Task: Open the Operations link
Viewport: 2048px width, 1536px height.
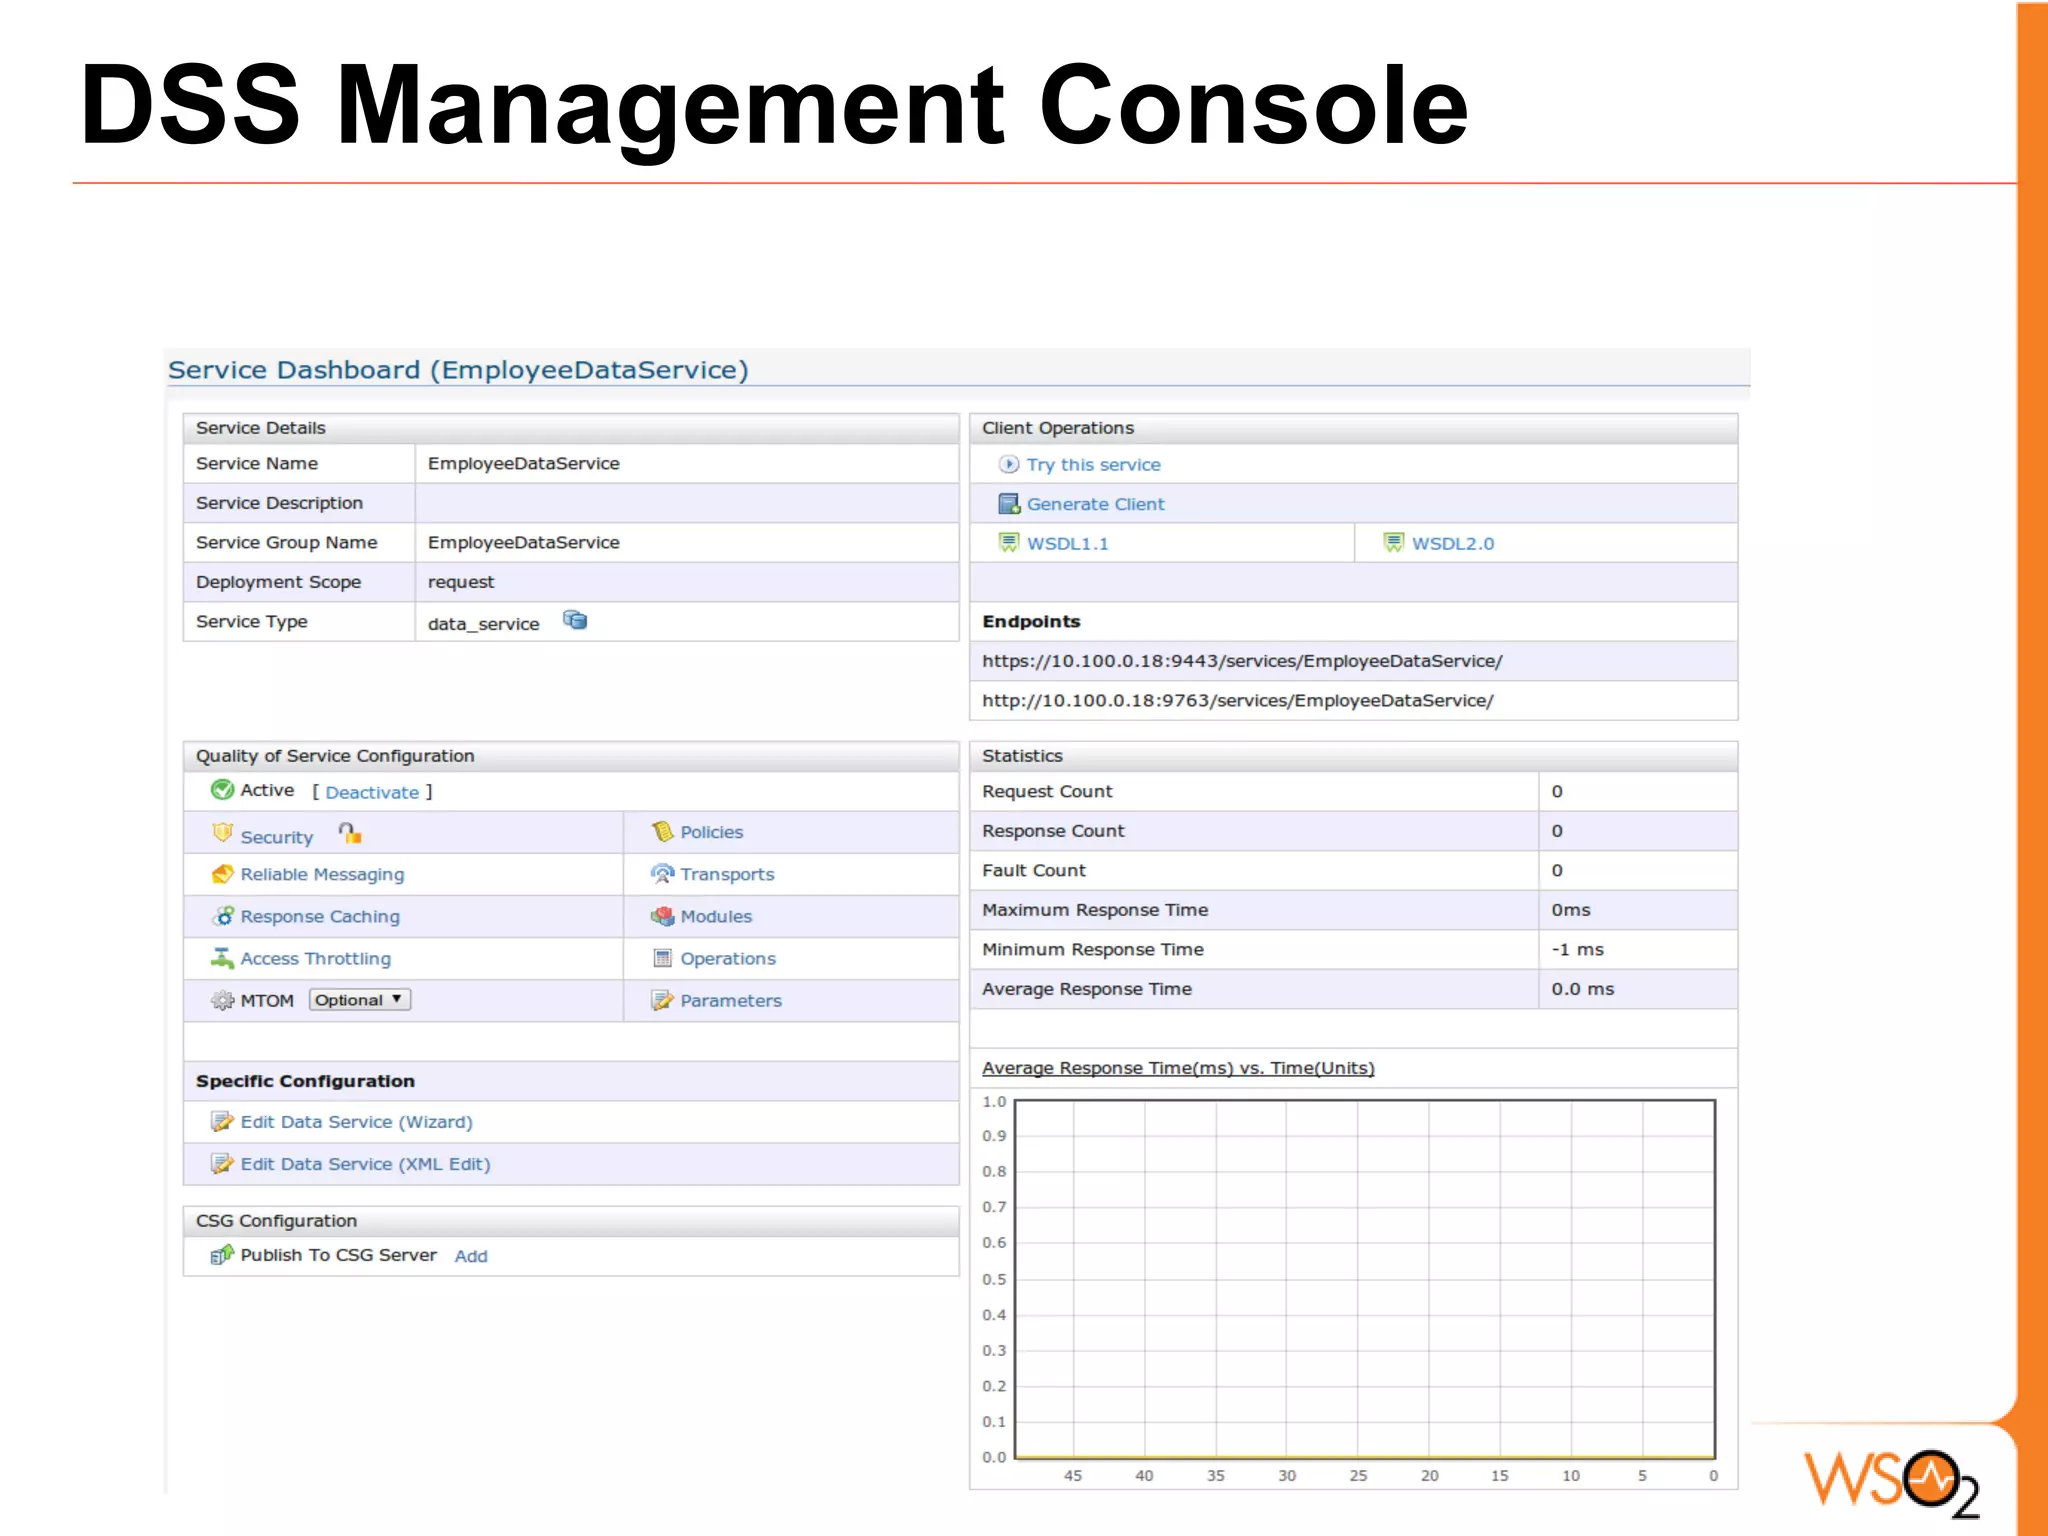Action: coord(728,959)
